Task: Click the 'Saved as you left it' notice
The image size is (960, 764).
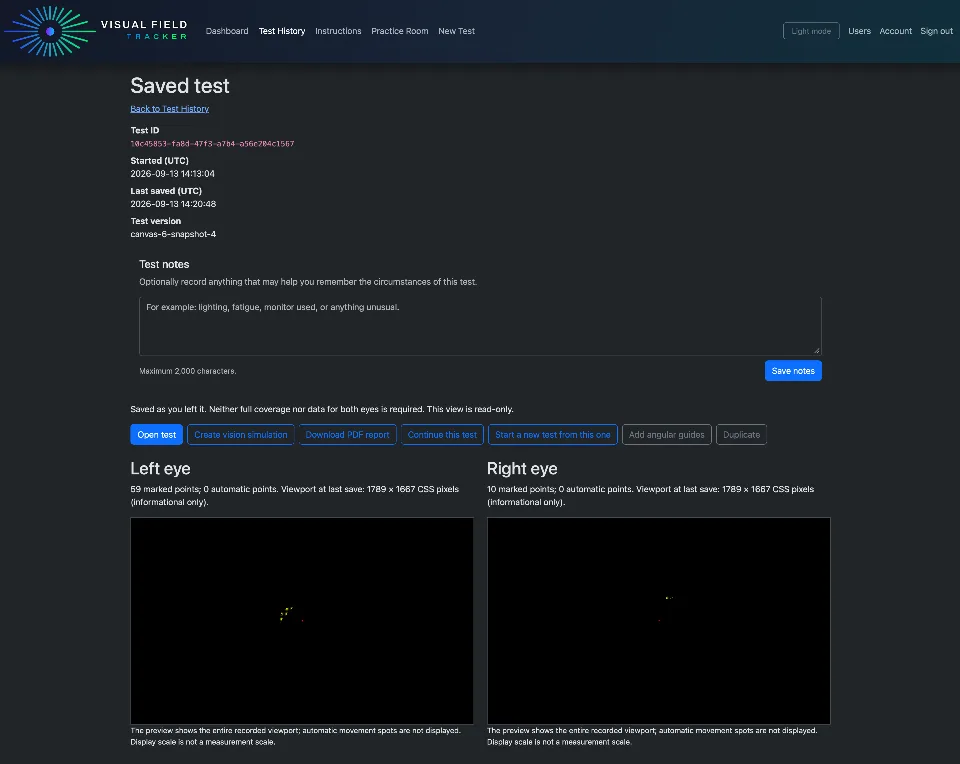Action: (322, 409)
